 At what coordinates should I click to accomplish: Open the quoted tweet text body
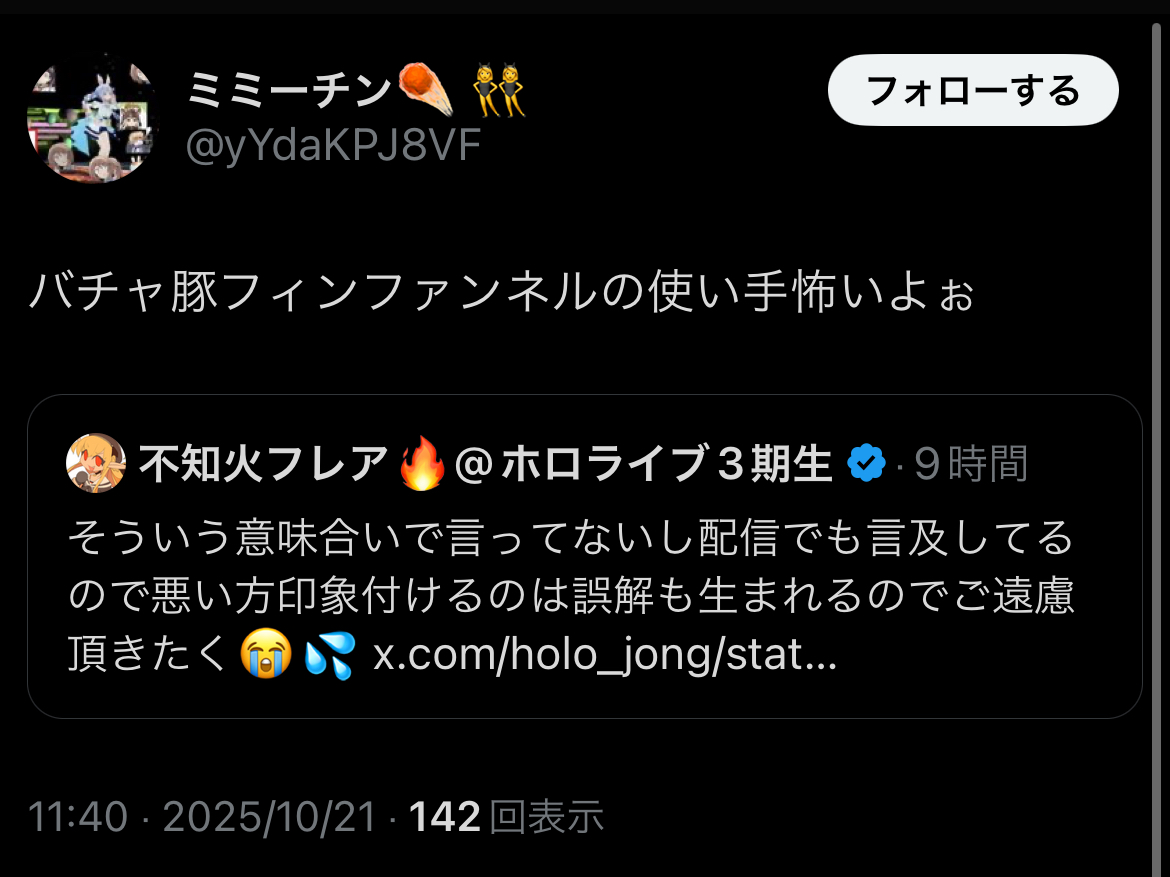pos(571,596)
